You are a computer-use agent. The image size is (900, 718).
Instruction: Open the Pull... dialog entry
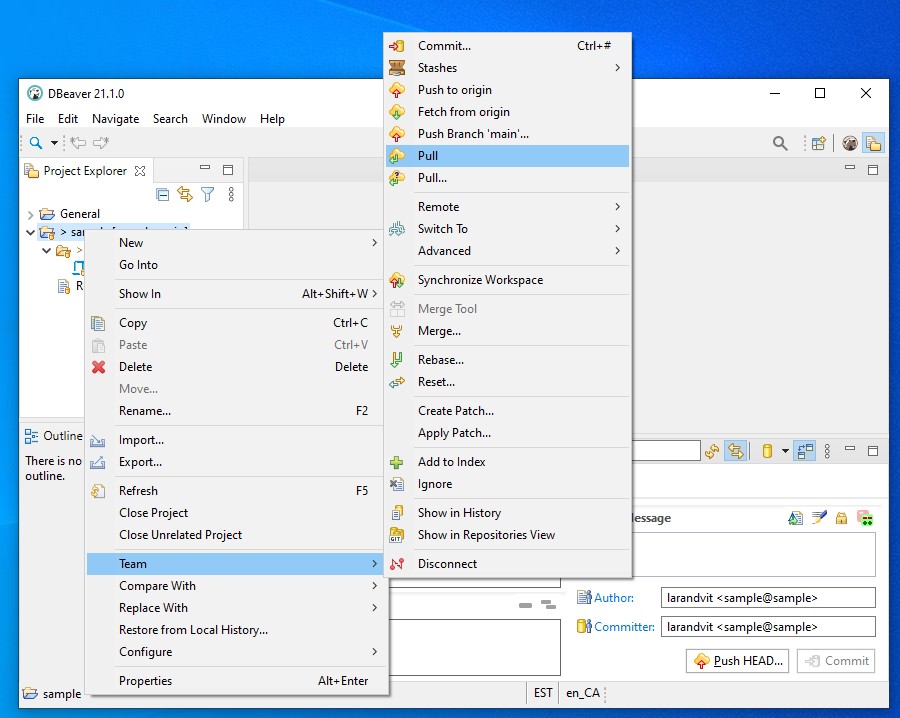pyautogui.click(x=507, y=178)
